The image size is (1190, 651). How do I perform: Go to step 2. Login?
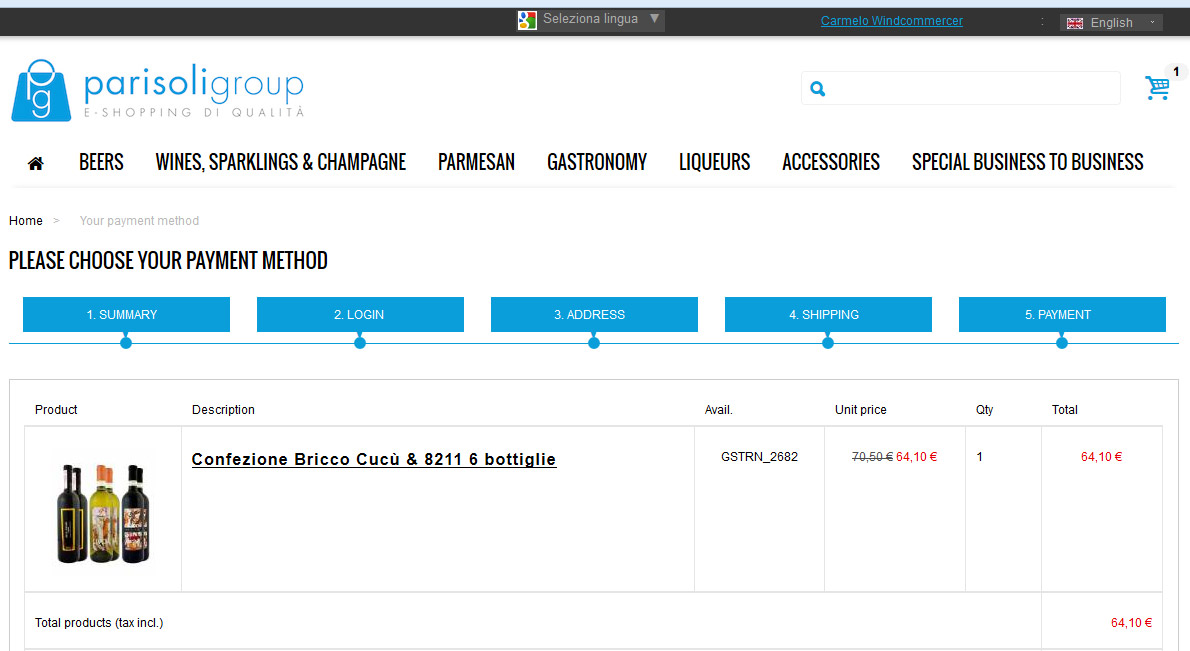click(360, 314)
